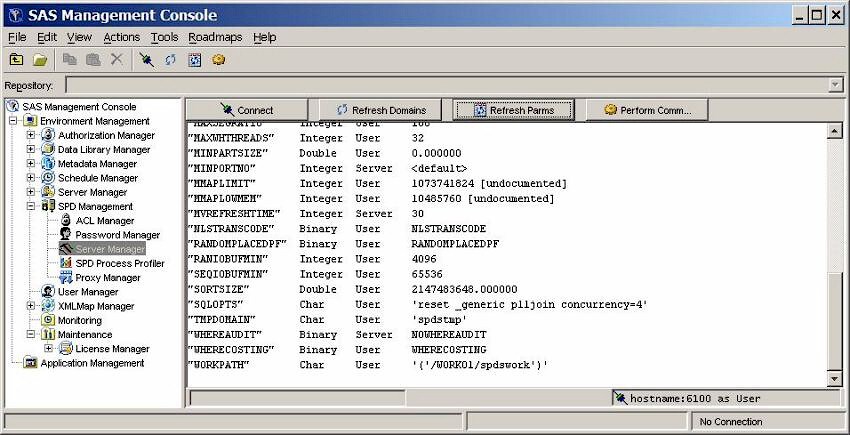850x435 pixels.
Task: Click the Metadata Manager icon
Action: [x=48, y=163]
